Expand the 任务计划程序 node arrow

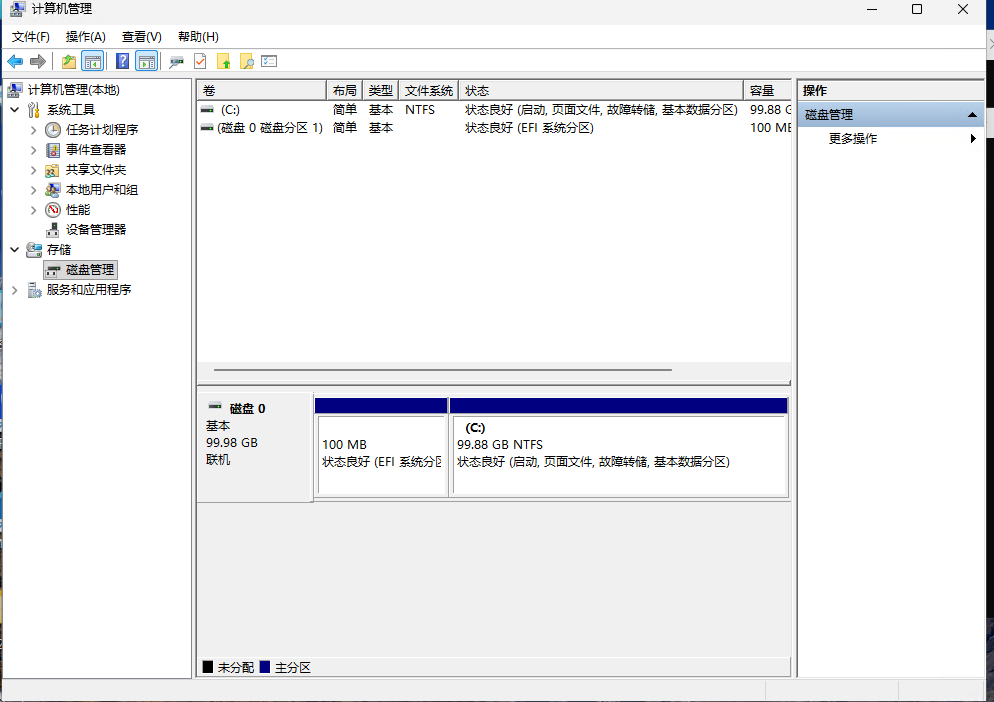[33, 130]
